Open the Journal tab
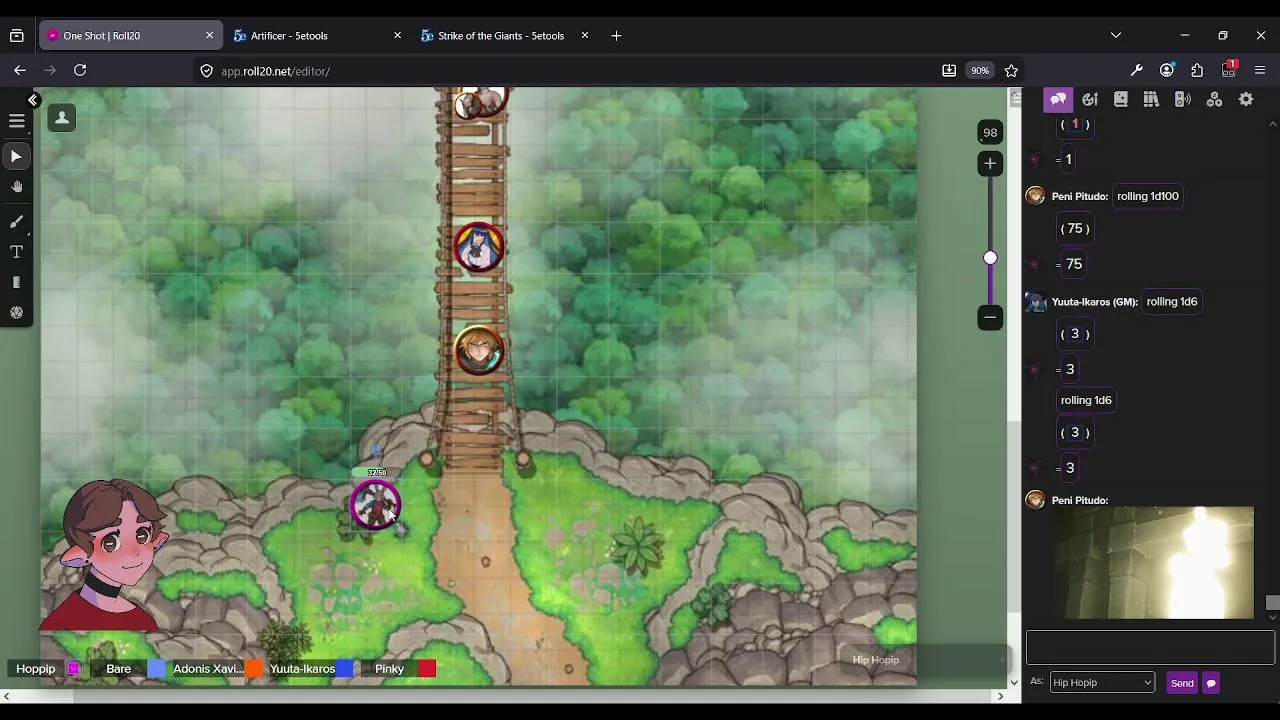This screenshot has height=720, width=1280. coord(1121,99)
